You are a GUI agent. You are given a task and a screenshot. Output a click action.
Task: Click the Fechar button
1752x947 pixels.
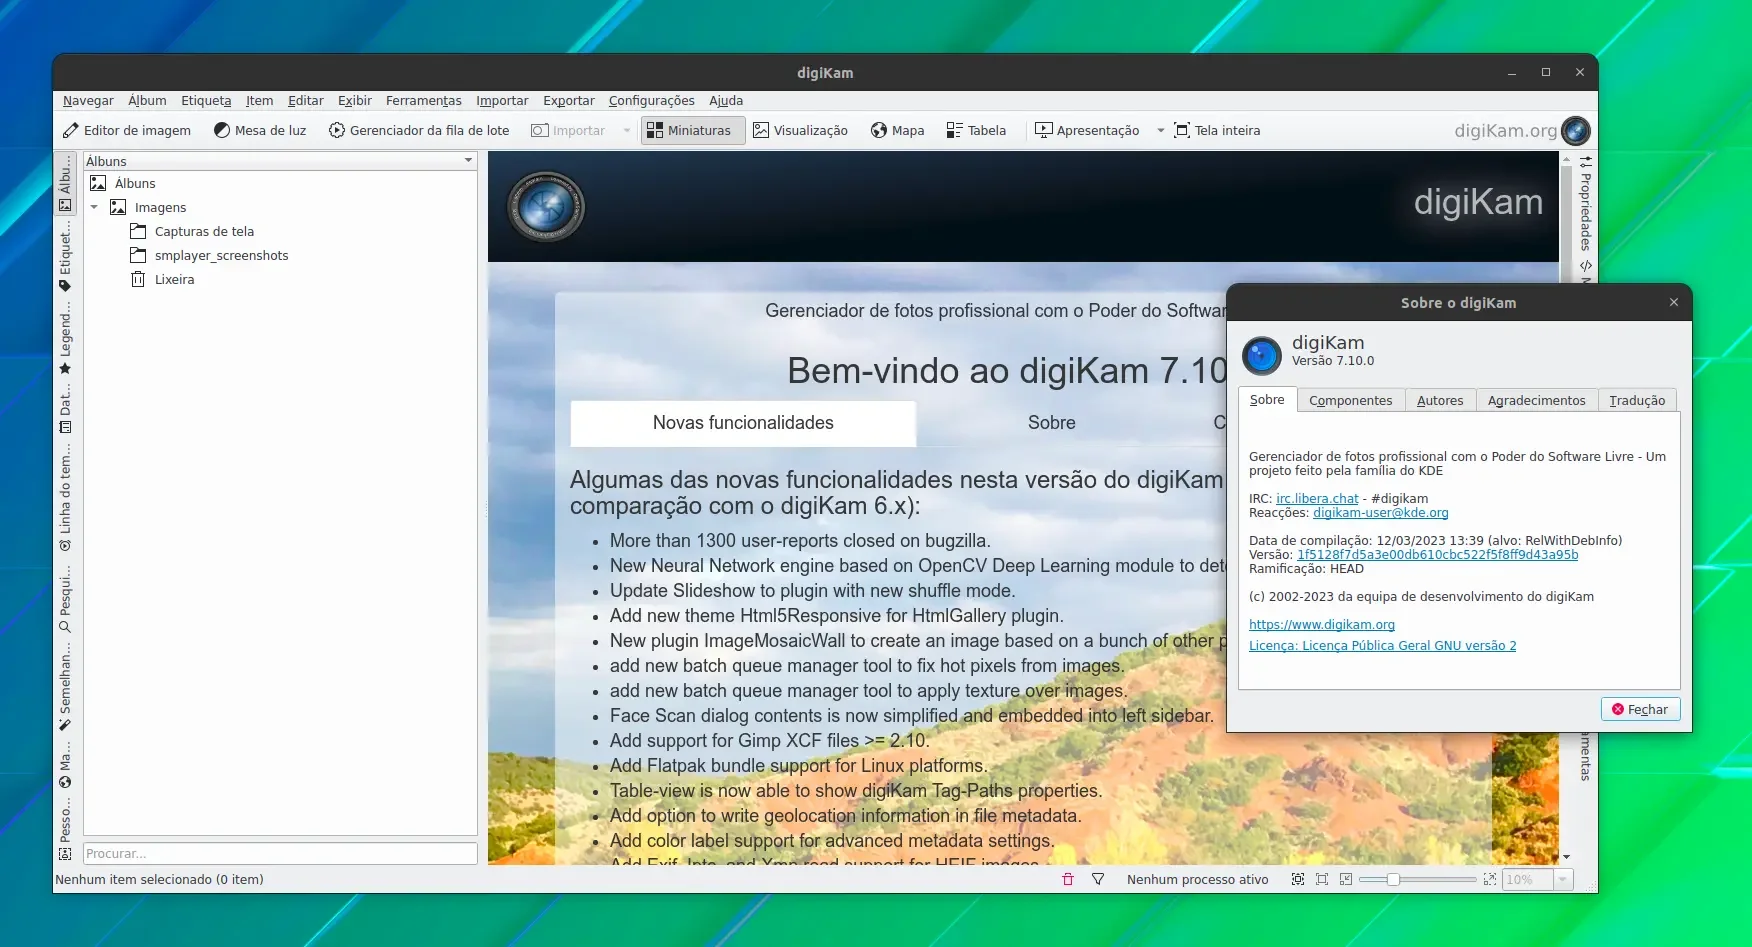[1640, 709]
